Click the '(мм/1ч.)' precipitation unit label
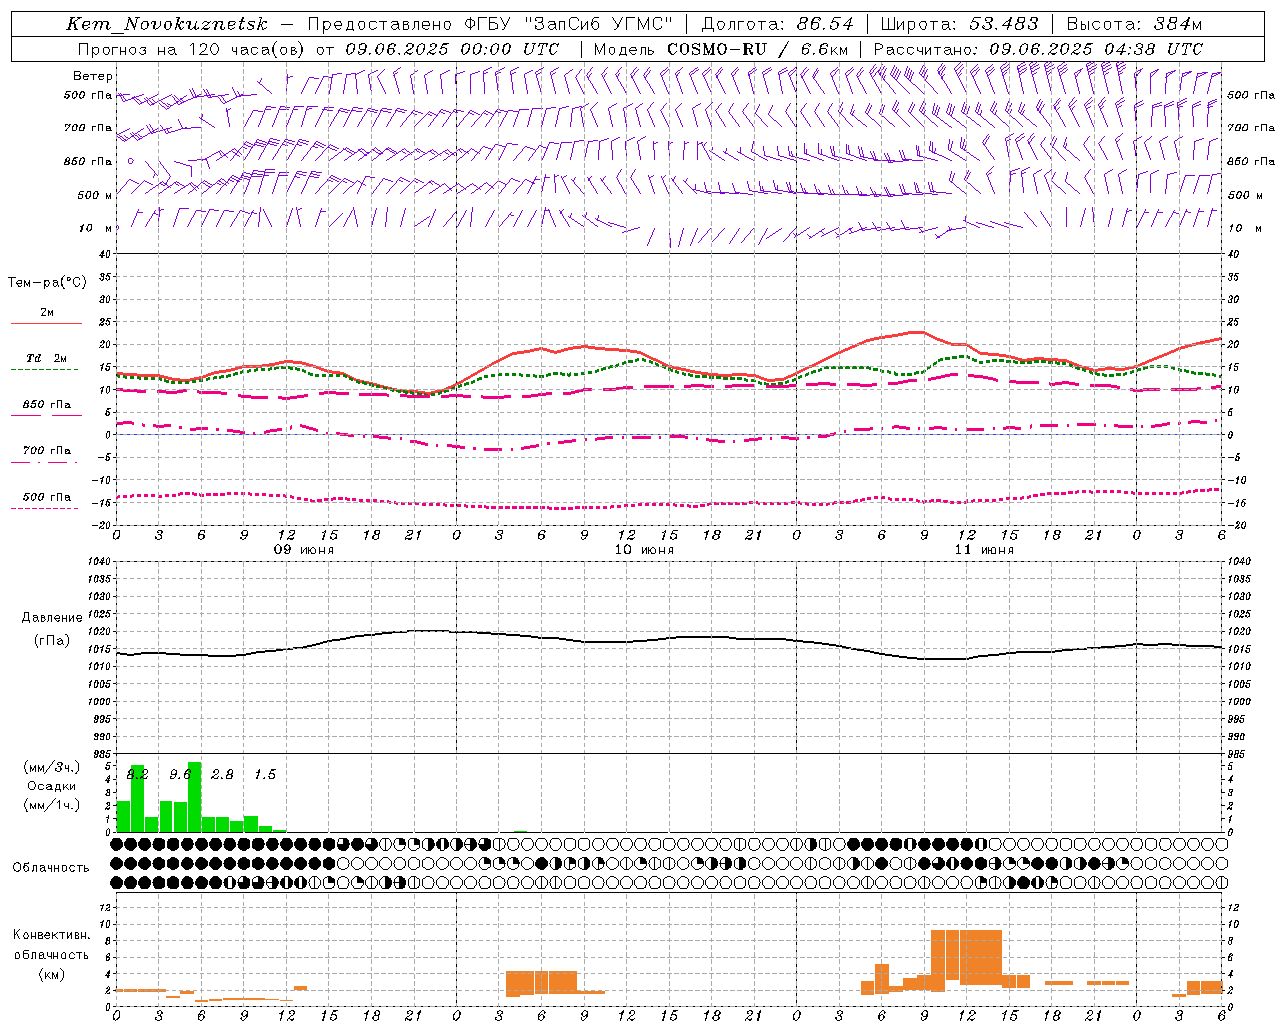This screenshot has height=1024, width=1280. pos(52,805)
